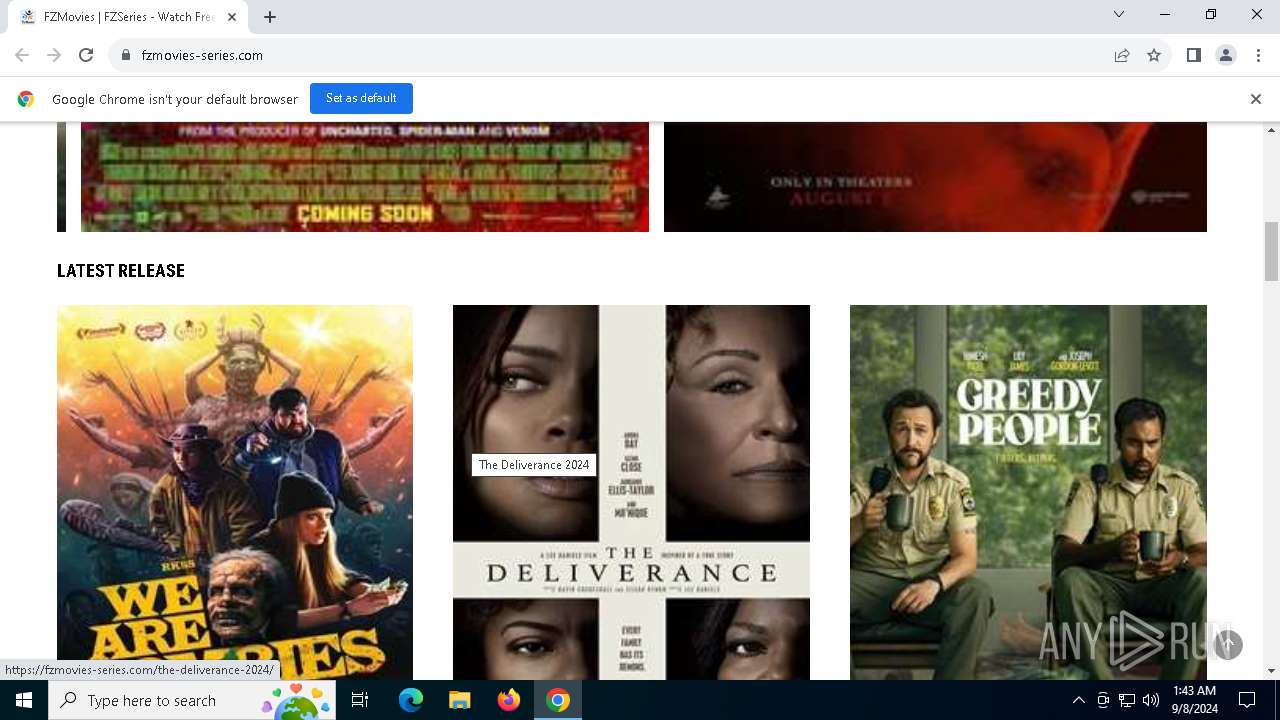
Task: Dismiss the default browser notification bar
Action: click(1256, 99)
